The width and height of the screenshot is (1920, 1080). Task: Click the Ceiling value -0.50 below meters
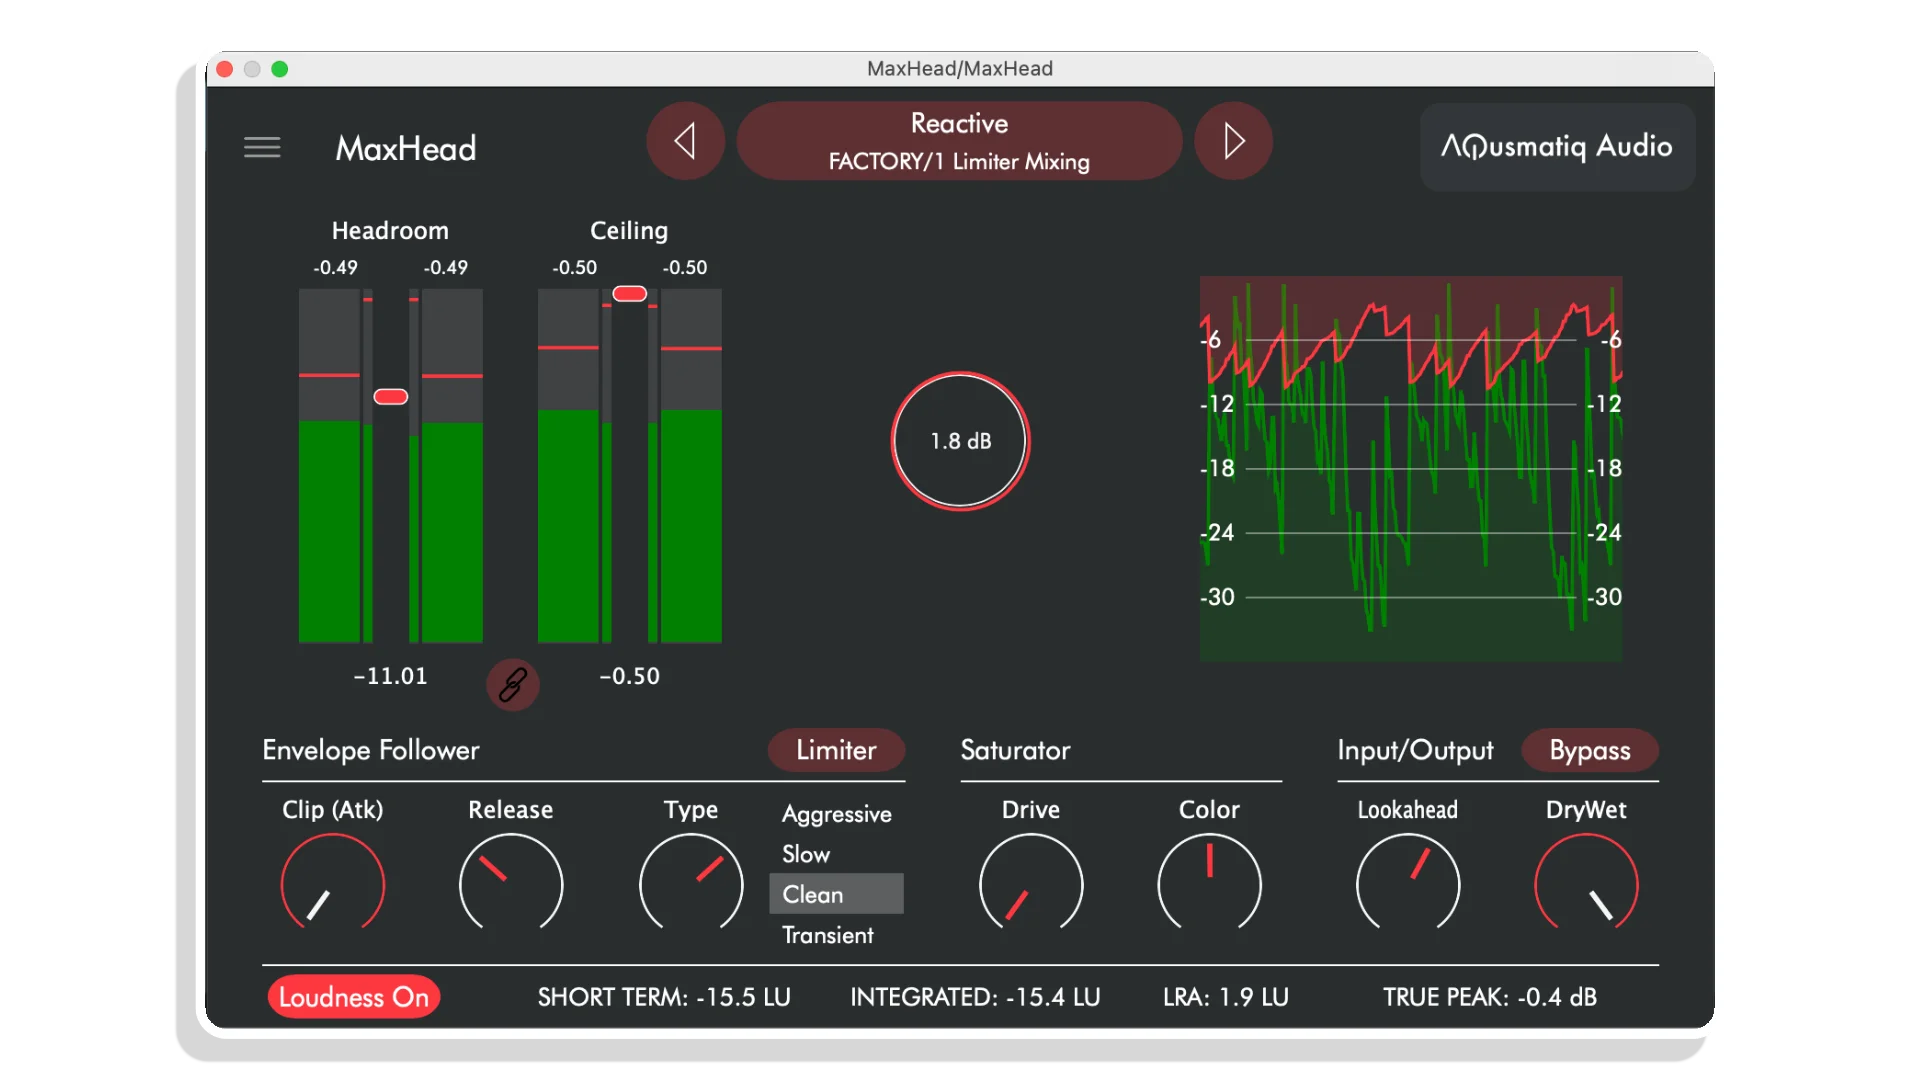pyautogui.click(x=629, y=676)
